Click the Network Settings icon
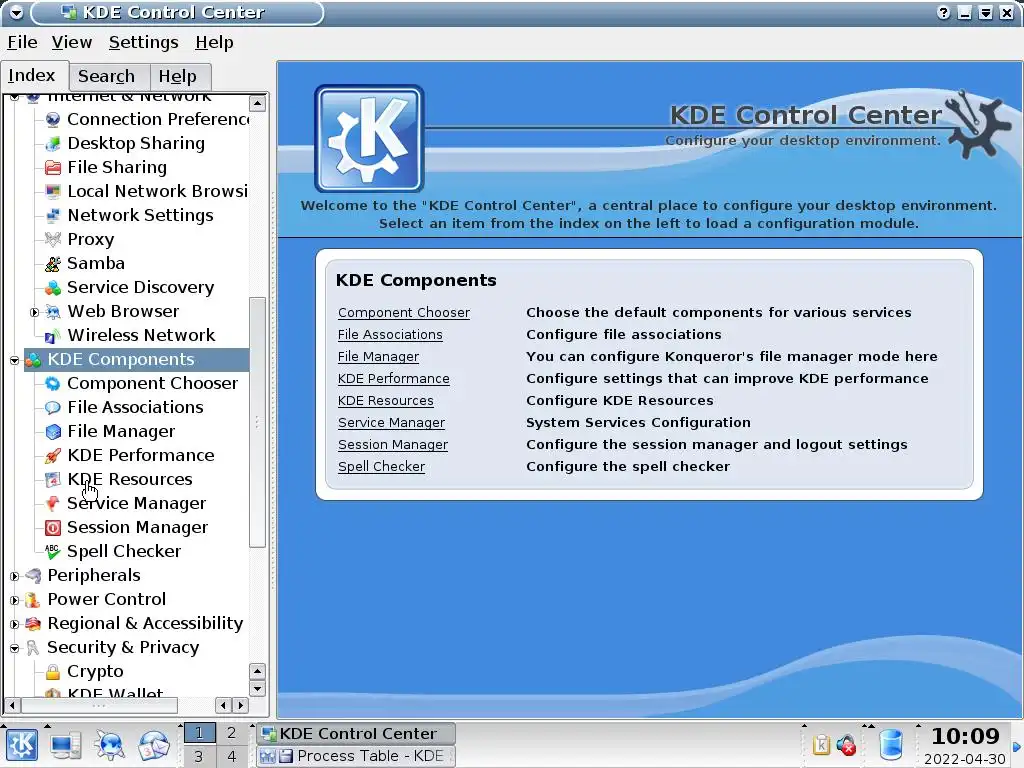 point(53,216)
